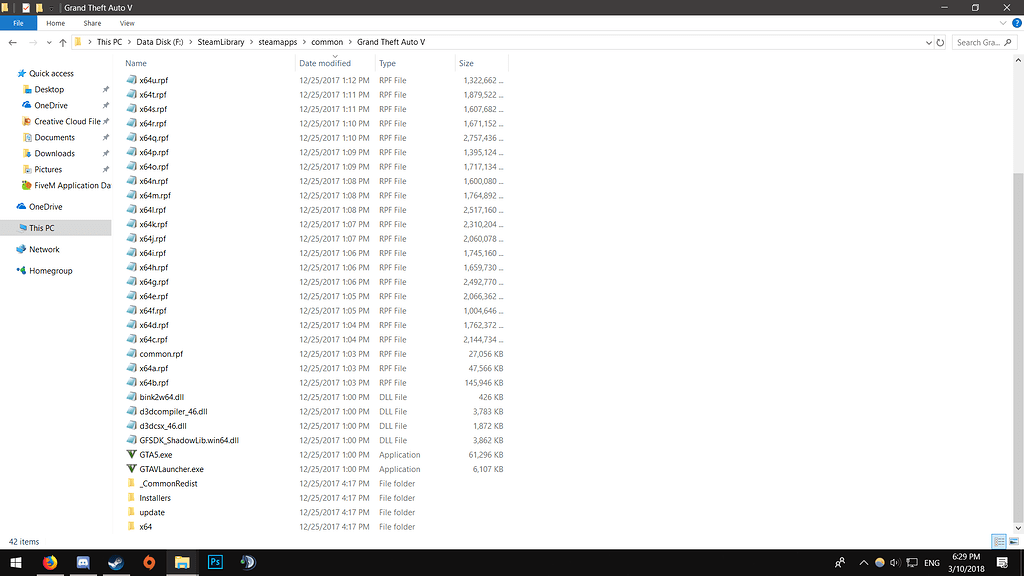Click the search box

pyautogui.click(x=984, y=42)
